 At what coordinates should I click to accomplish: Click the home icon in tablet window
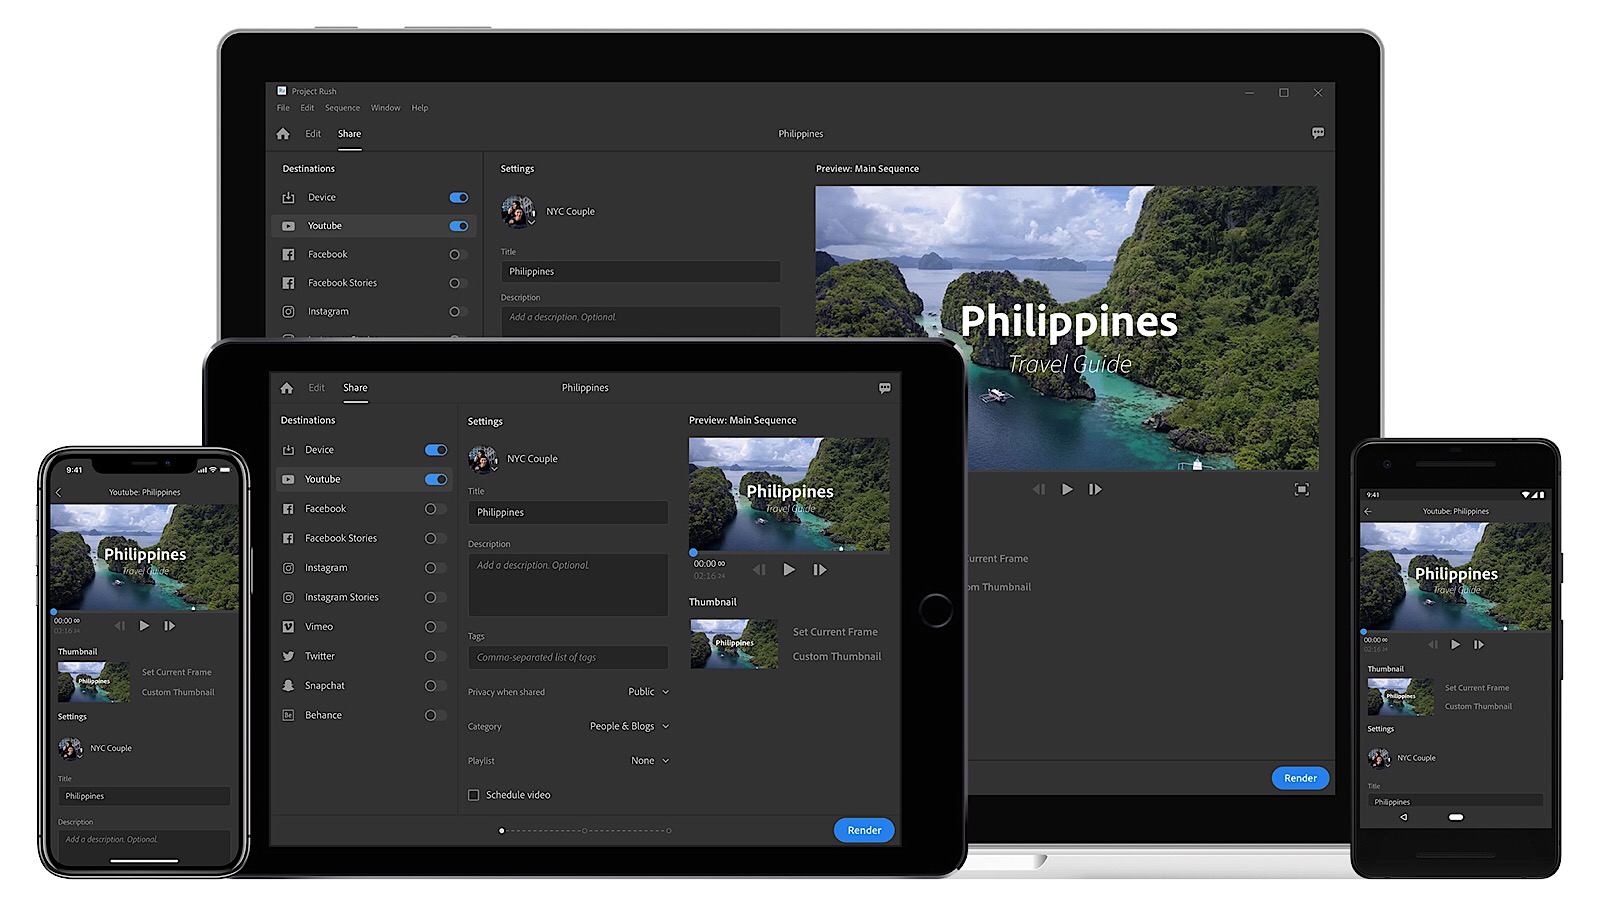pyautogui.click(x=287, y=388)
